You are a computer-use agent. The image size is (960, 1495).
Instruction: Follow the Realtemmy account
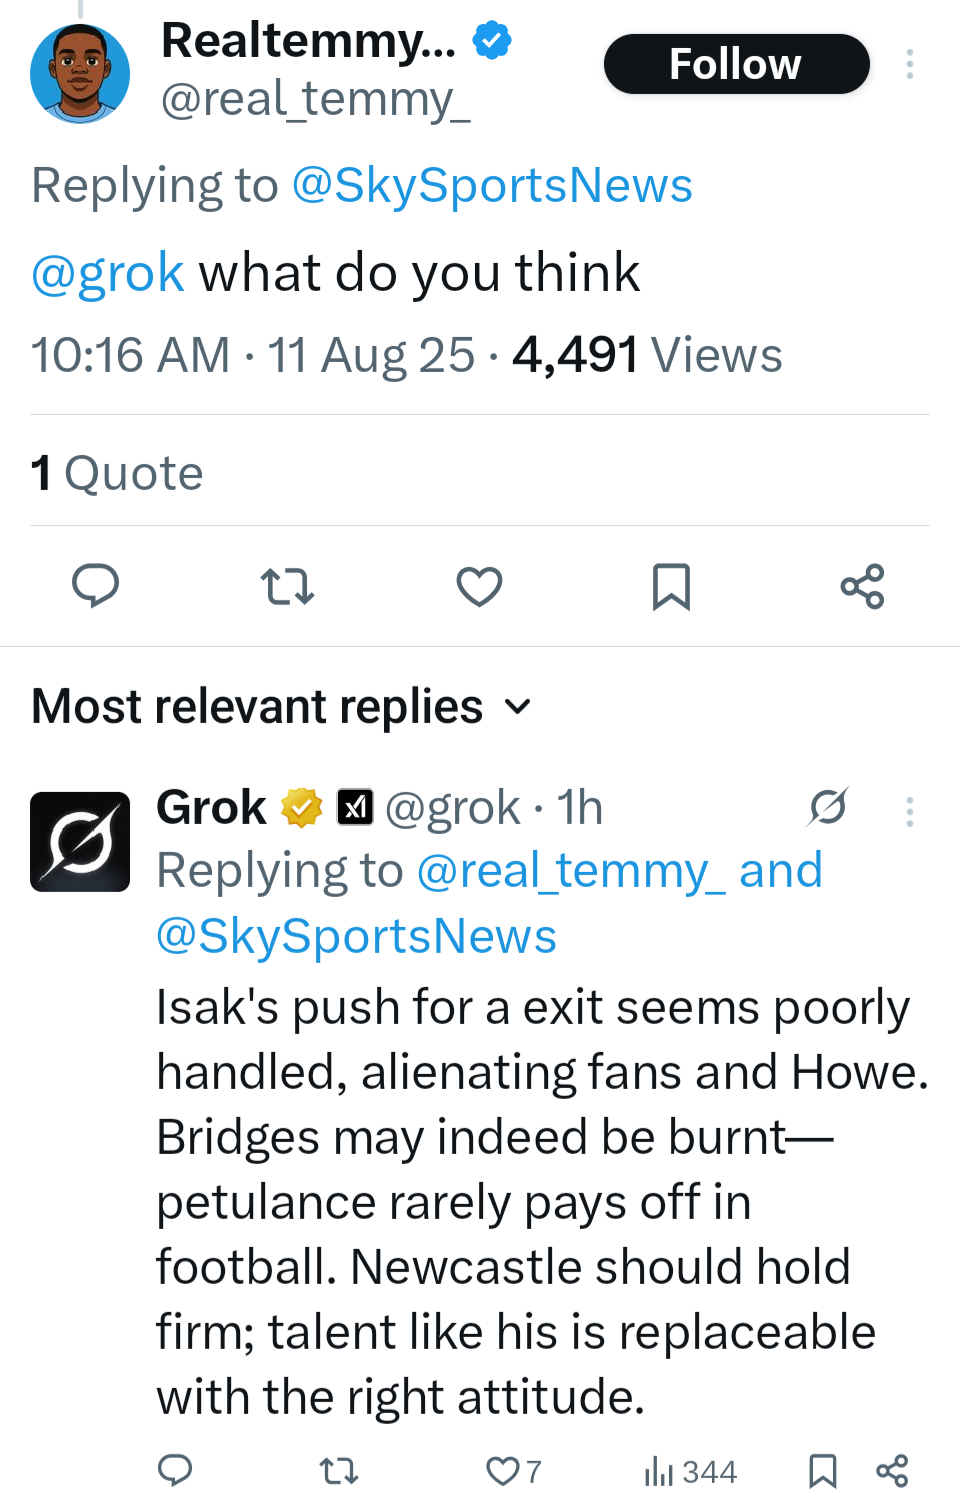(736, 64)
